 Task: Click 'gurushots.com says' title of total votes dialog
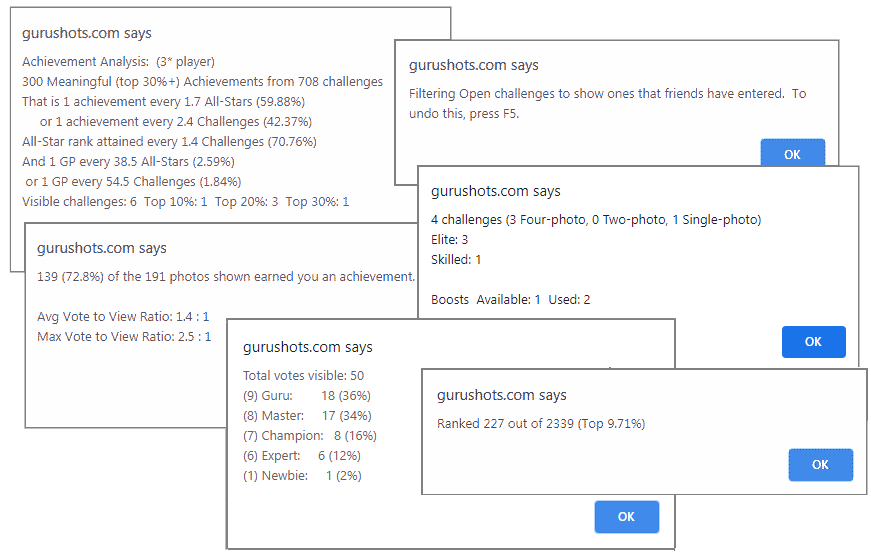308,347
